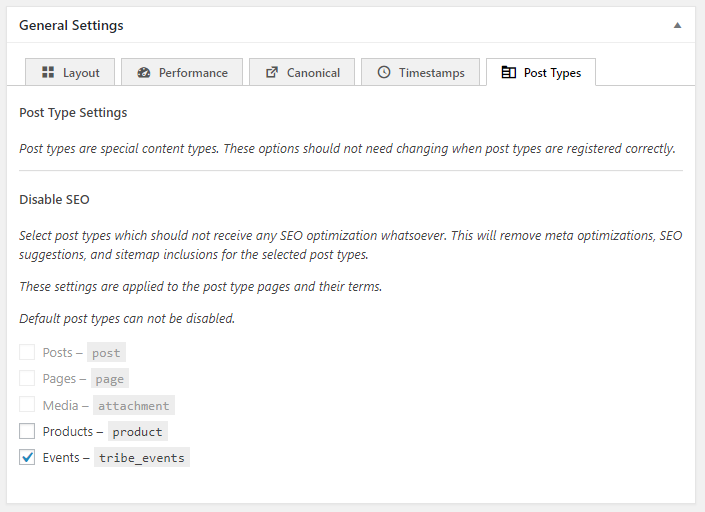705x512 pixels.
Task: Switch to the Performance tab
Action: click(x=182, y=72)
